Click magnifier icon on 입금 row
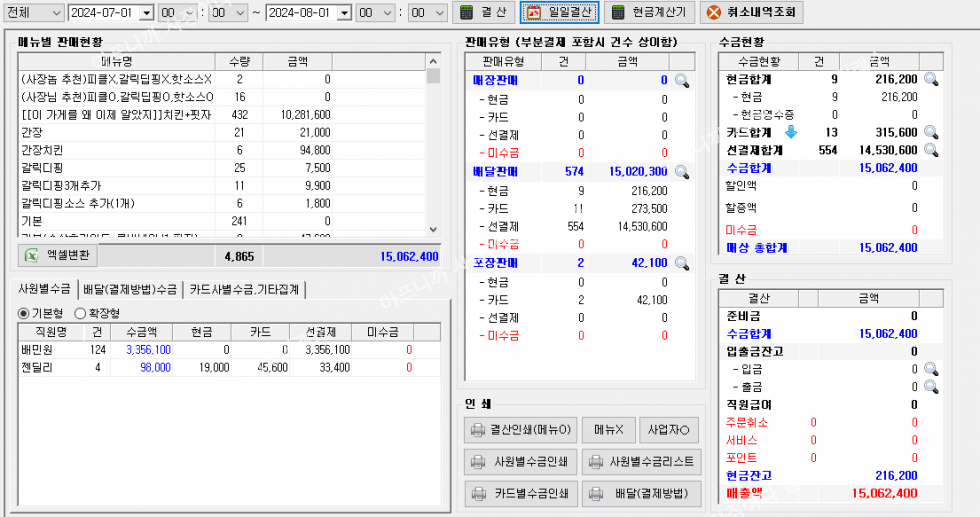 point(930,369)
